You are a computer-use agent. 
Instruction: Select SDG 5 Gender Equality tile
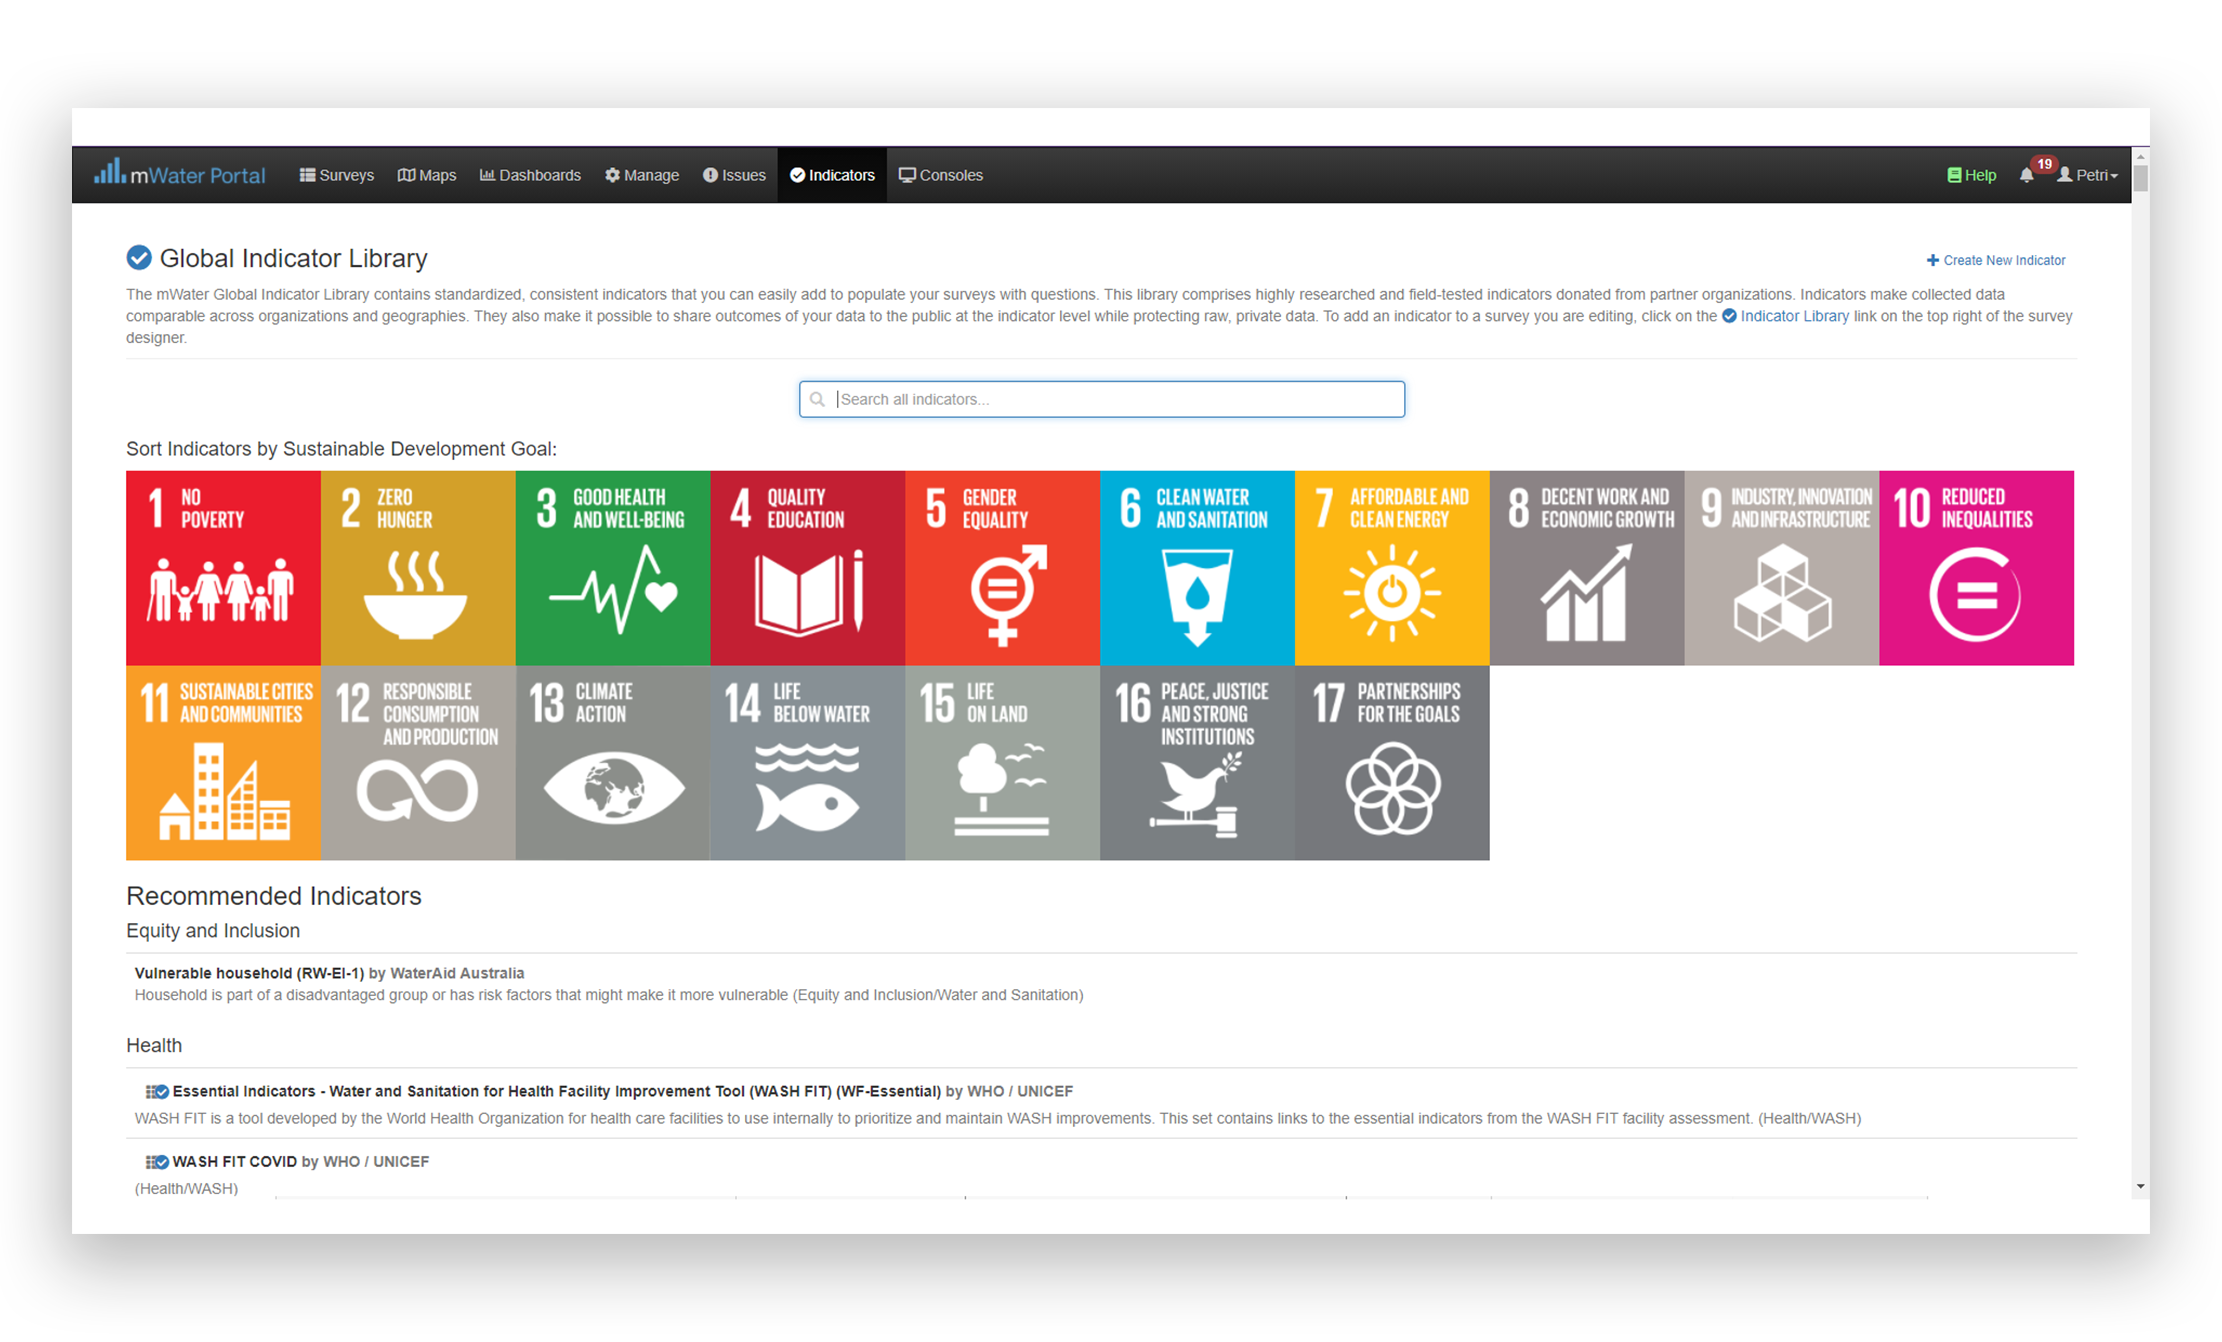tap(1003, 568)
